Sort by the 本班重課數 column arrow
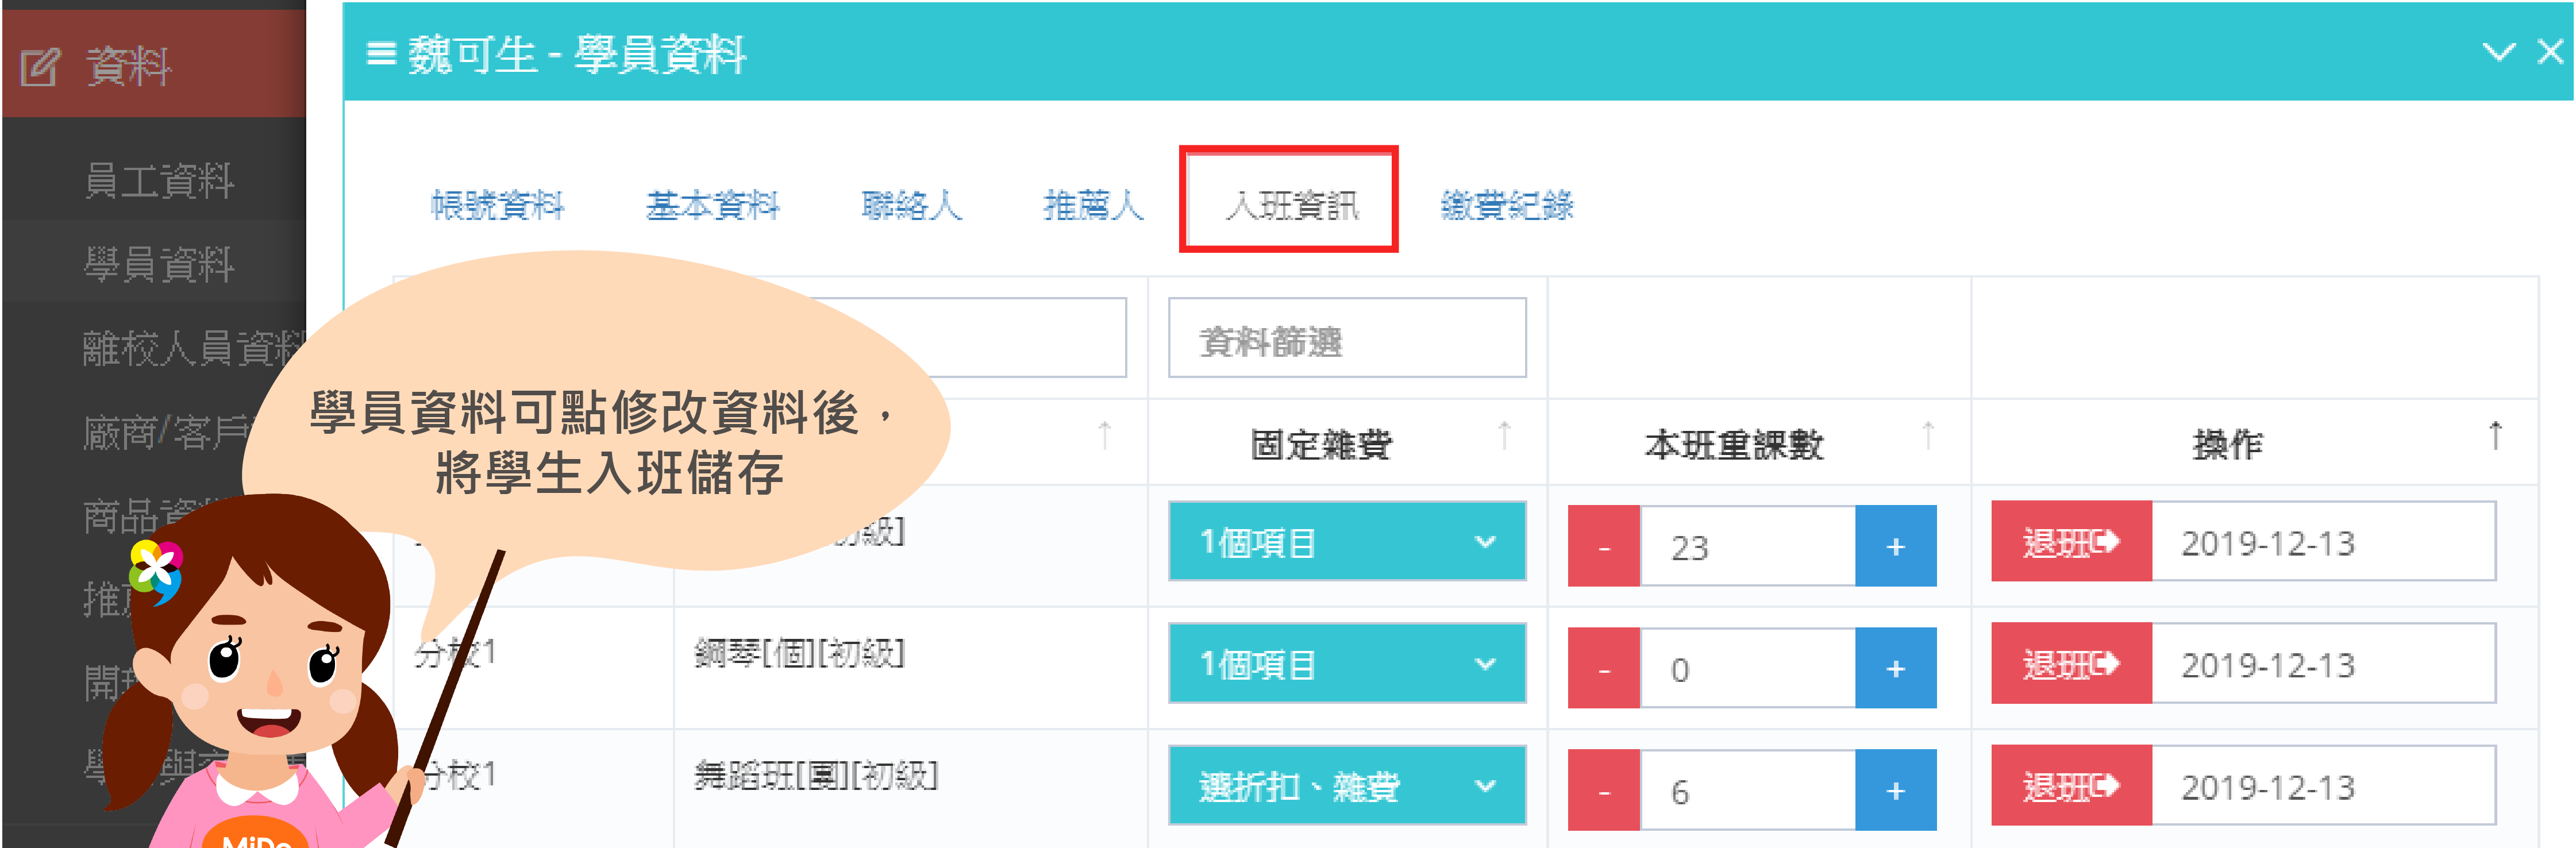Image resolution: width=2576 pixels, height=848 pixels. (x=1928, y=435)
